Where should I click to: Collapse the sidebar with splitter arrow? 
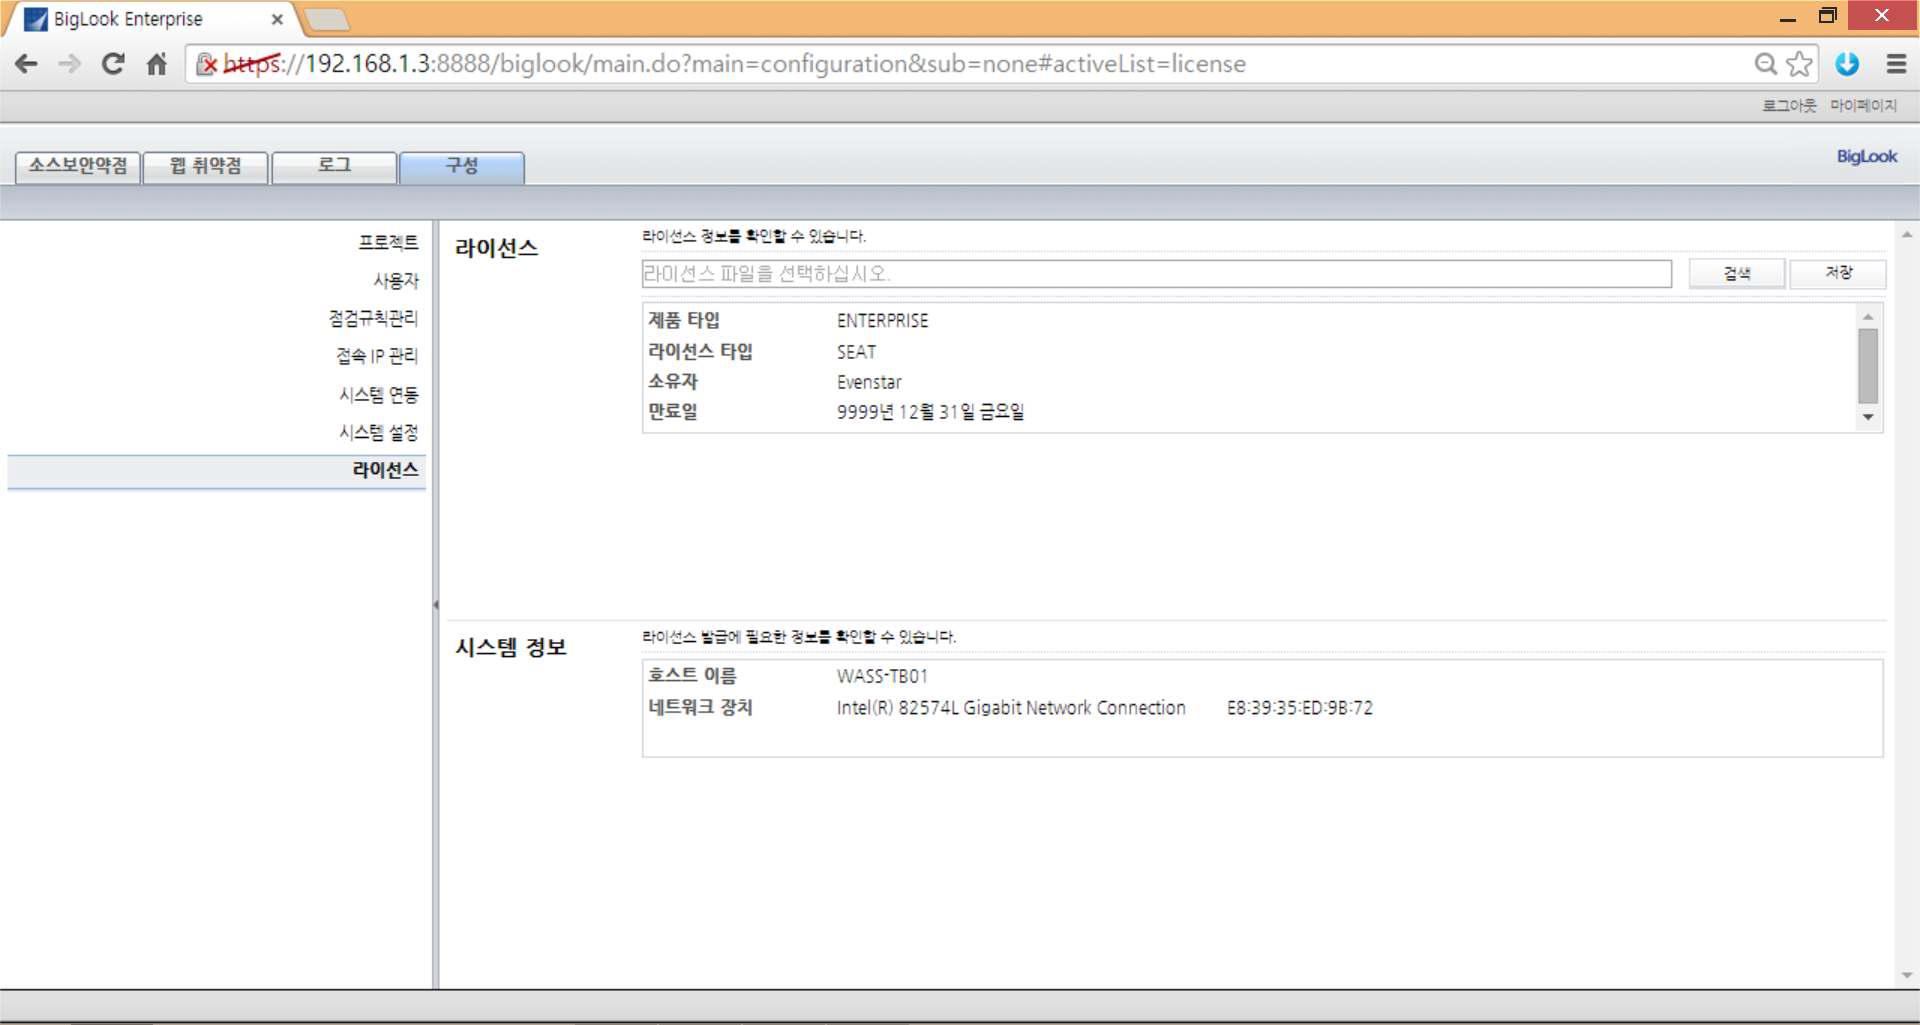click(x=435, y=604)
